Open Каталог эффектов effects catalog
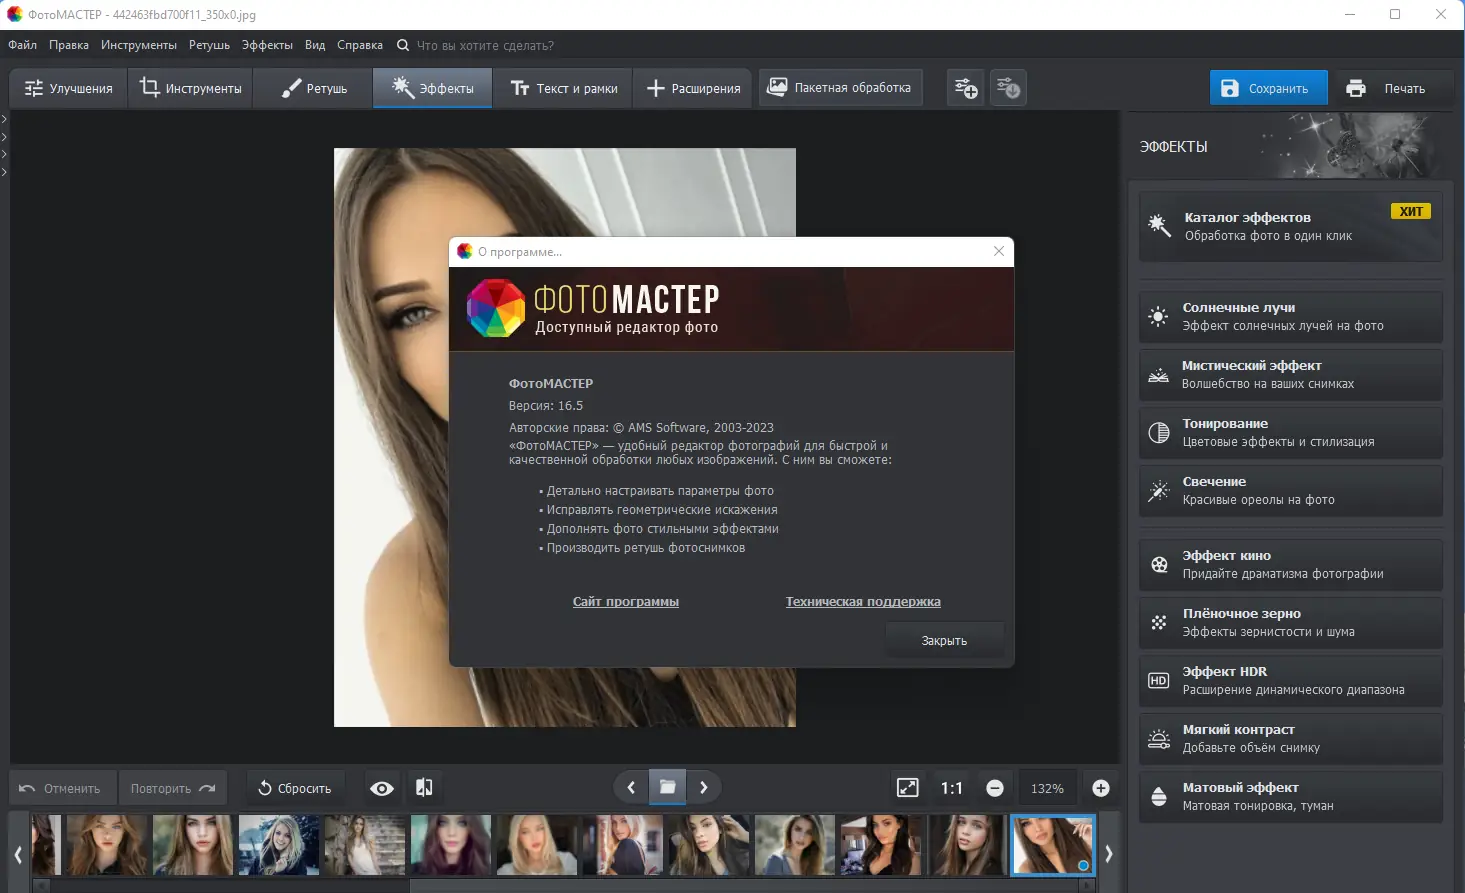Viewport: 1465px width, 893px height. tap(1290, 226)
